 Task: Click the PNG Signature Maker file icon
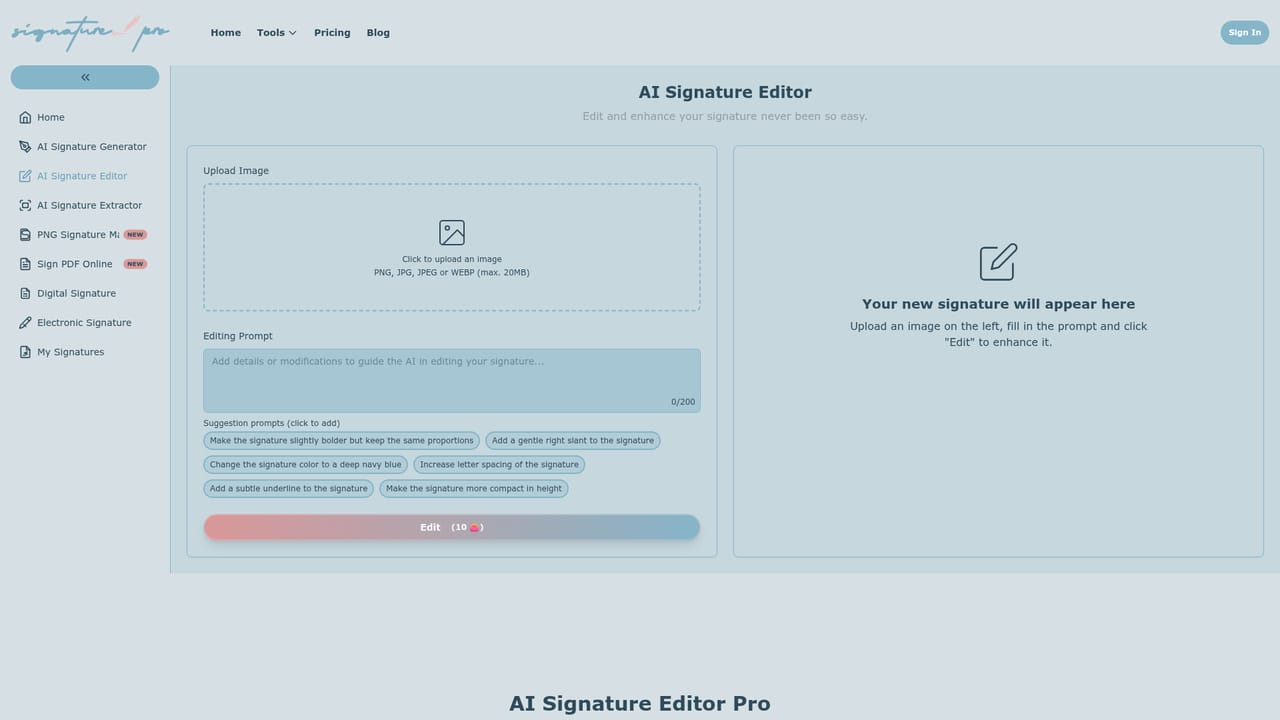point(25,235)
